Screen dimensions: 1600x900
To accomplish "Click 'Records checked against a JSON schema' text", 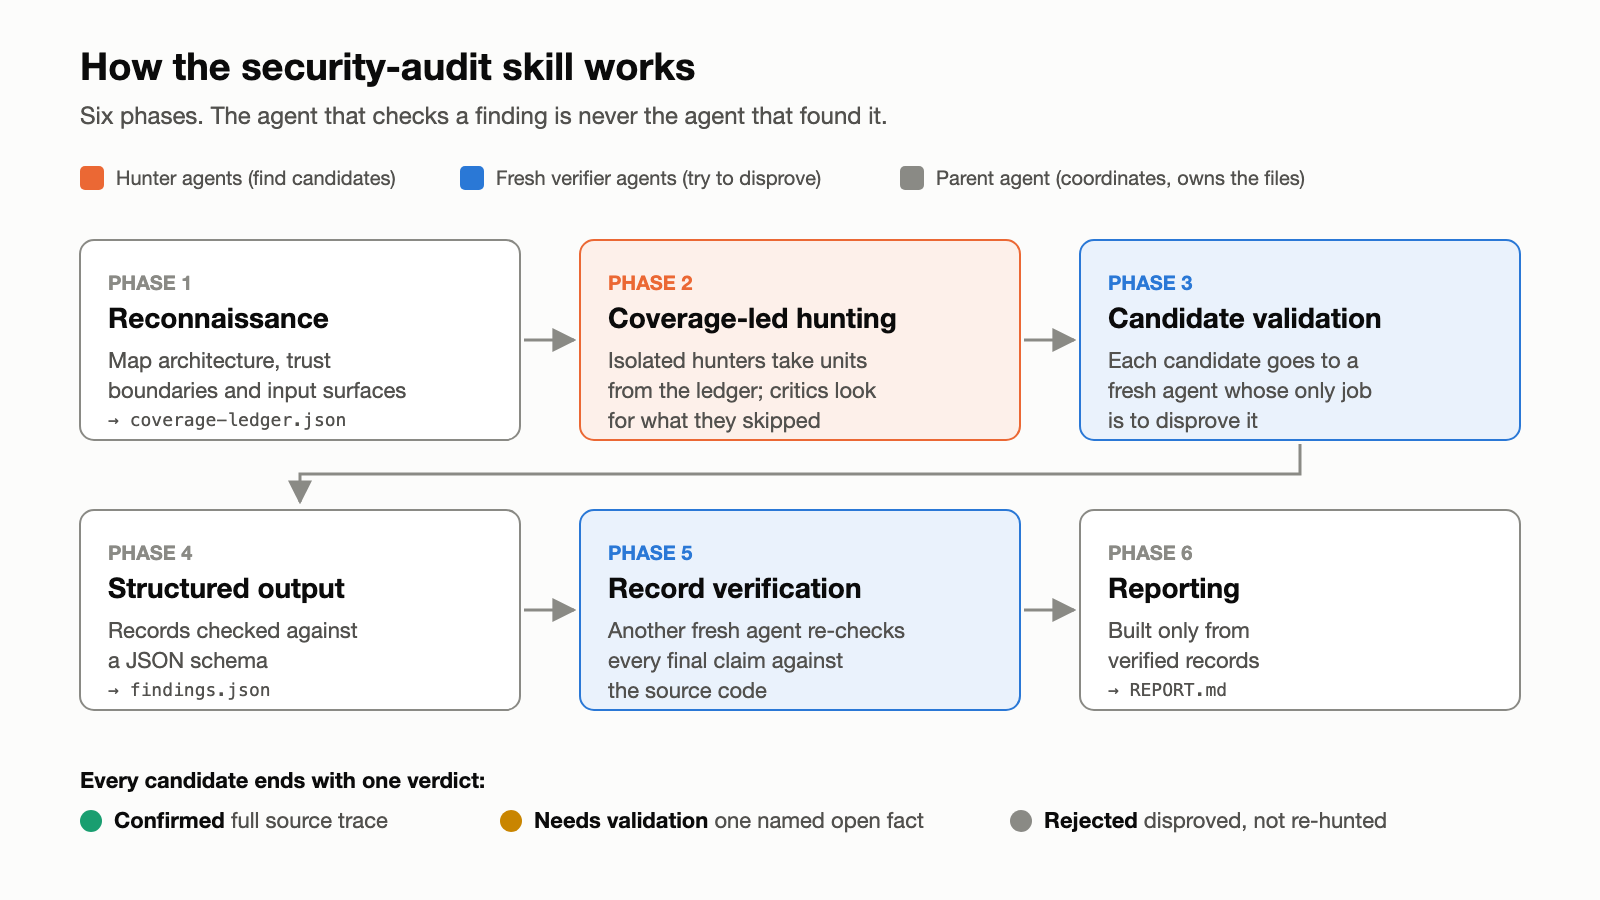I will coord(232,645).
